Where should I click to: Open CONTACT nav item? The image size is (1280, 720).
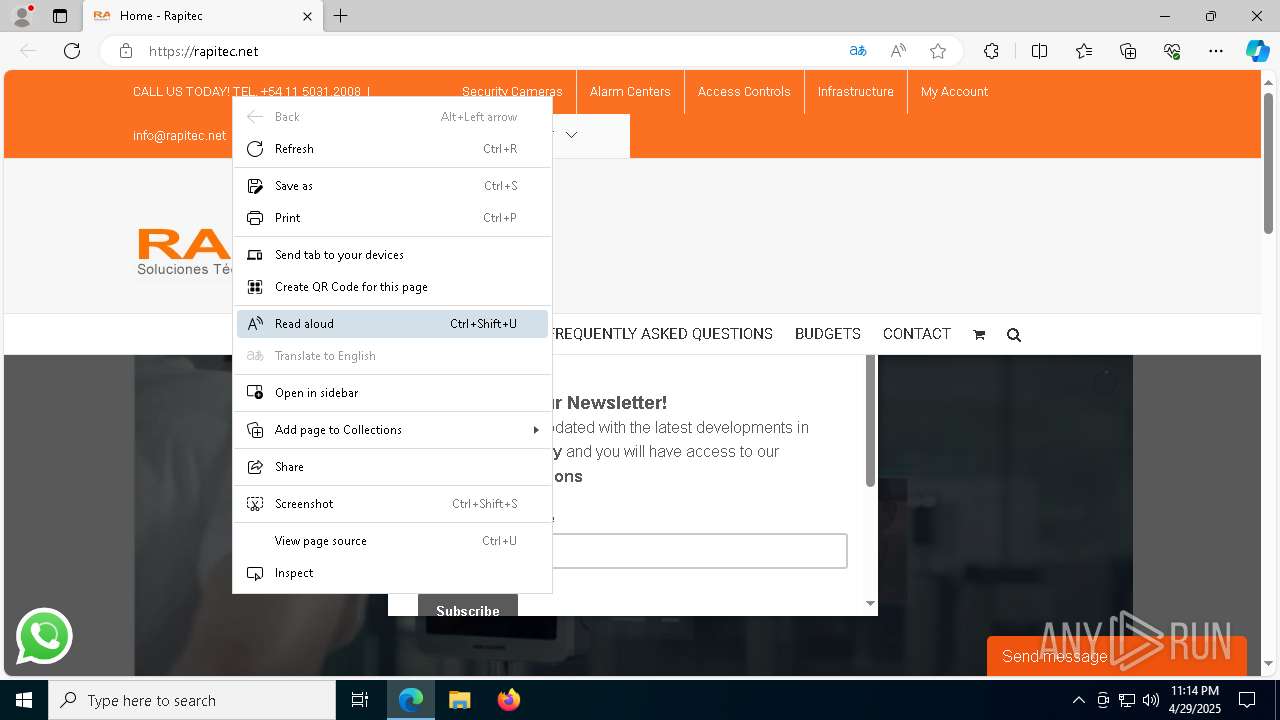pyautogui.click(x=917, y=334)
